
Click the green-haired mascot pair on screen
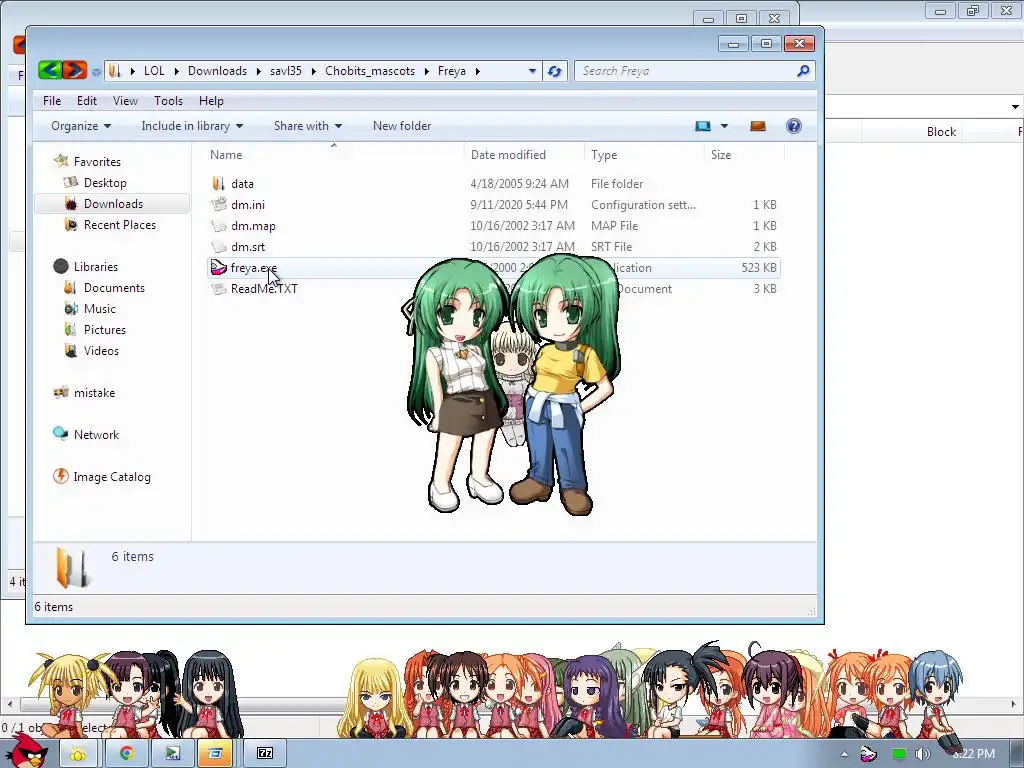[511, 384]
